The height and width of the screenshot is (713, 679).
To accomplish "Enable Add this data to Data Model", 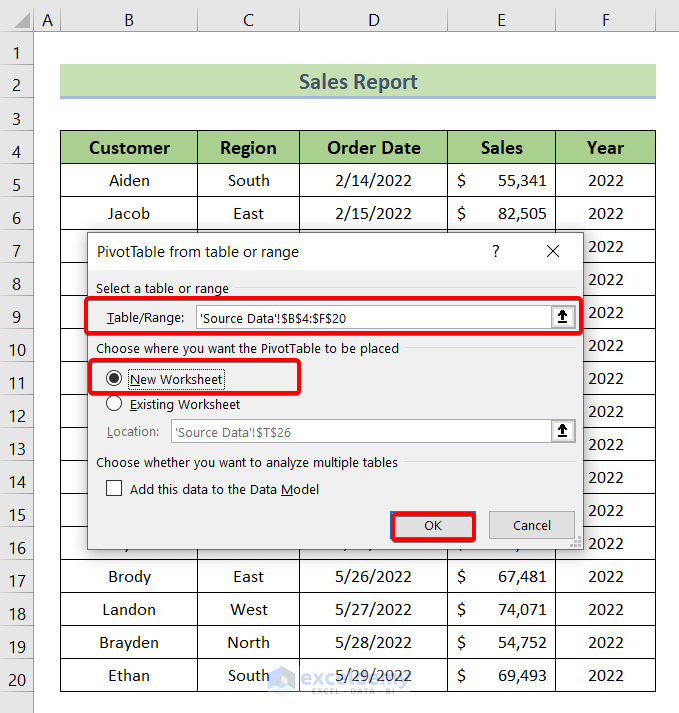I will click(x=114, y=489).
